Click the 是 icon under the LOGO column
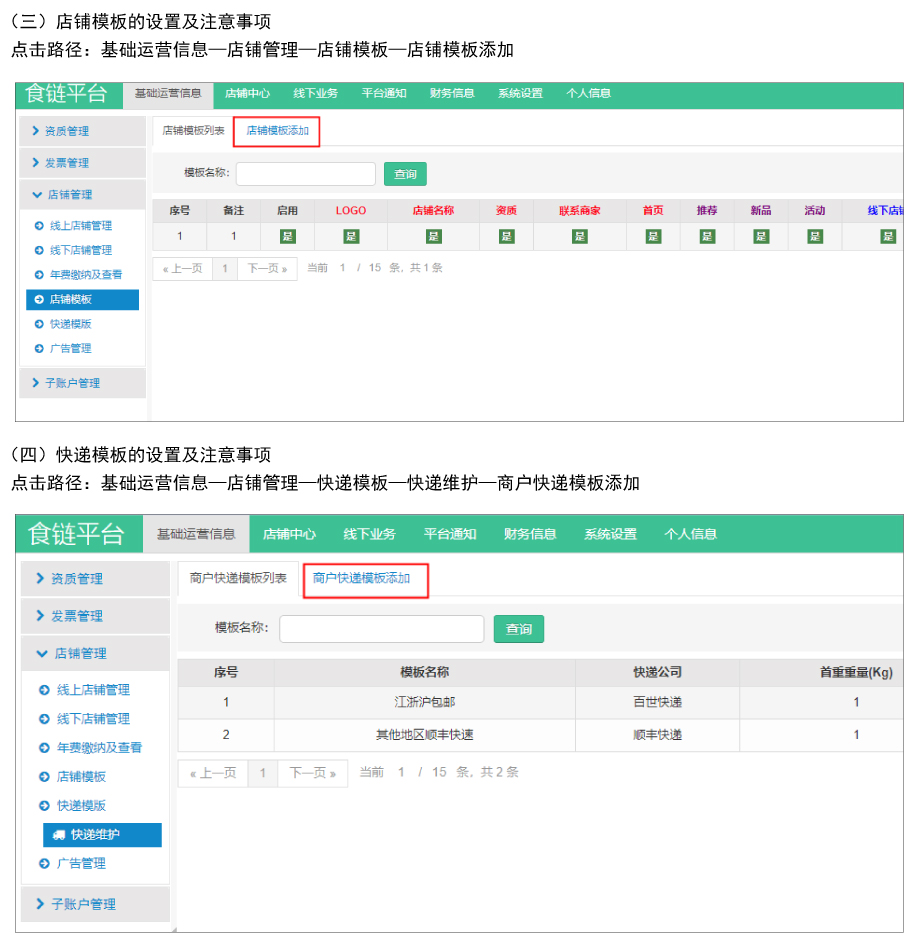This screenshot has width=920, height=945. click(350, 236)
